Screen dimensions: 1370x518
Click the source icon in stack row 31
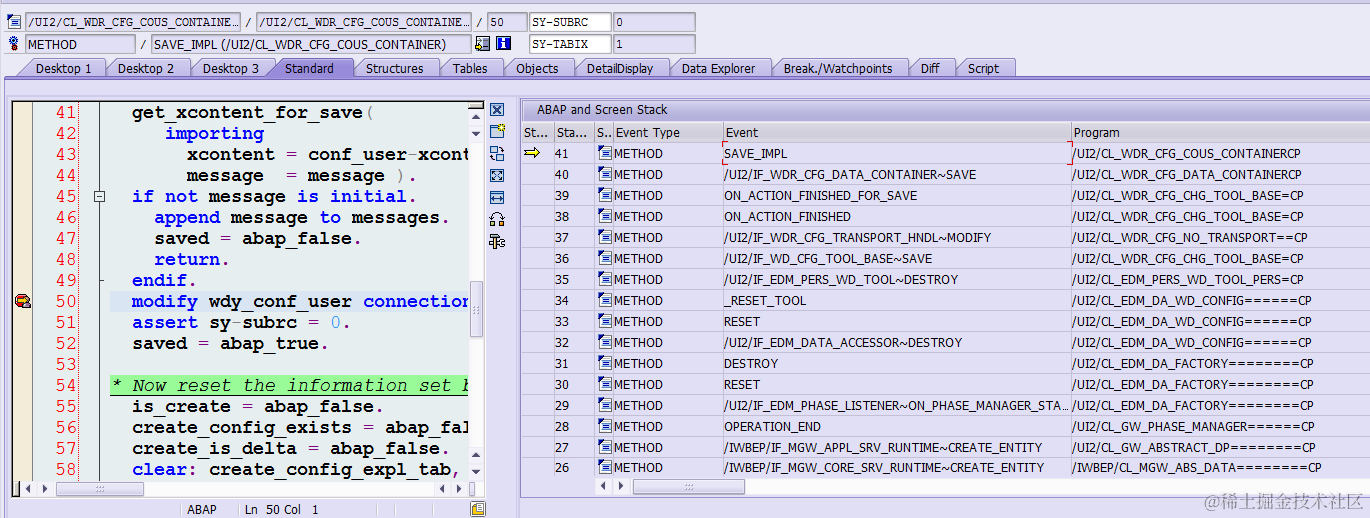(604, 363)
